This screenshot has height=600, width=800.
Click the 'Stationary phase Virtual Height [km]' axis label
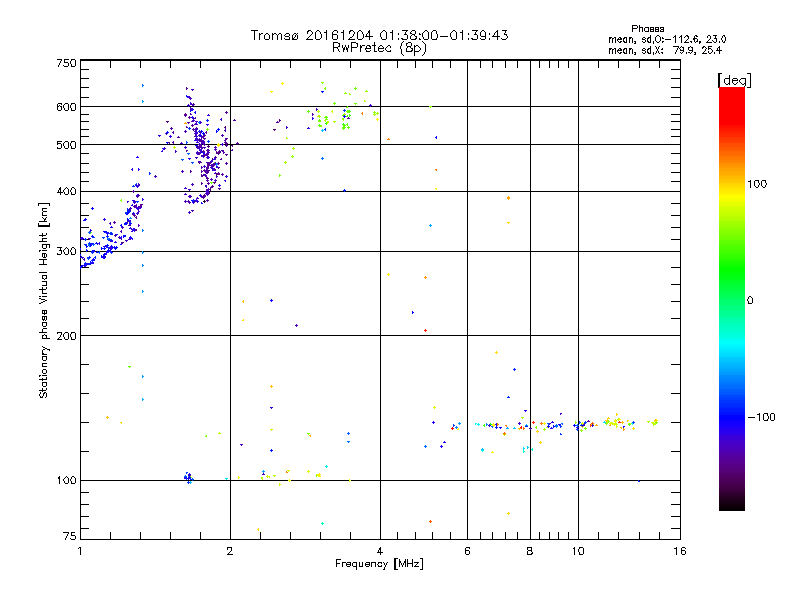(44, 300)
